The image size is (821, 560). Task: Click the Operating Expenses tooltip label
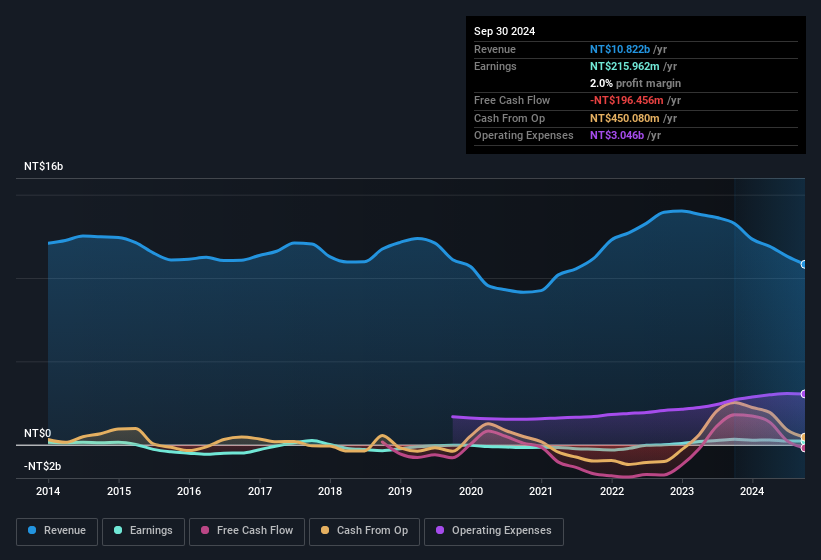tap(524, 136)
